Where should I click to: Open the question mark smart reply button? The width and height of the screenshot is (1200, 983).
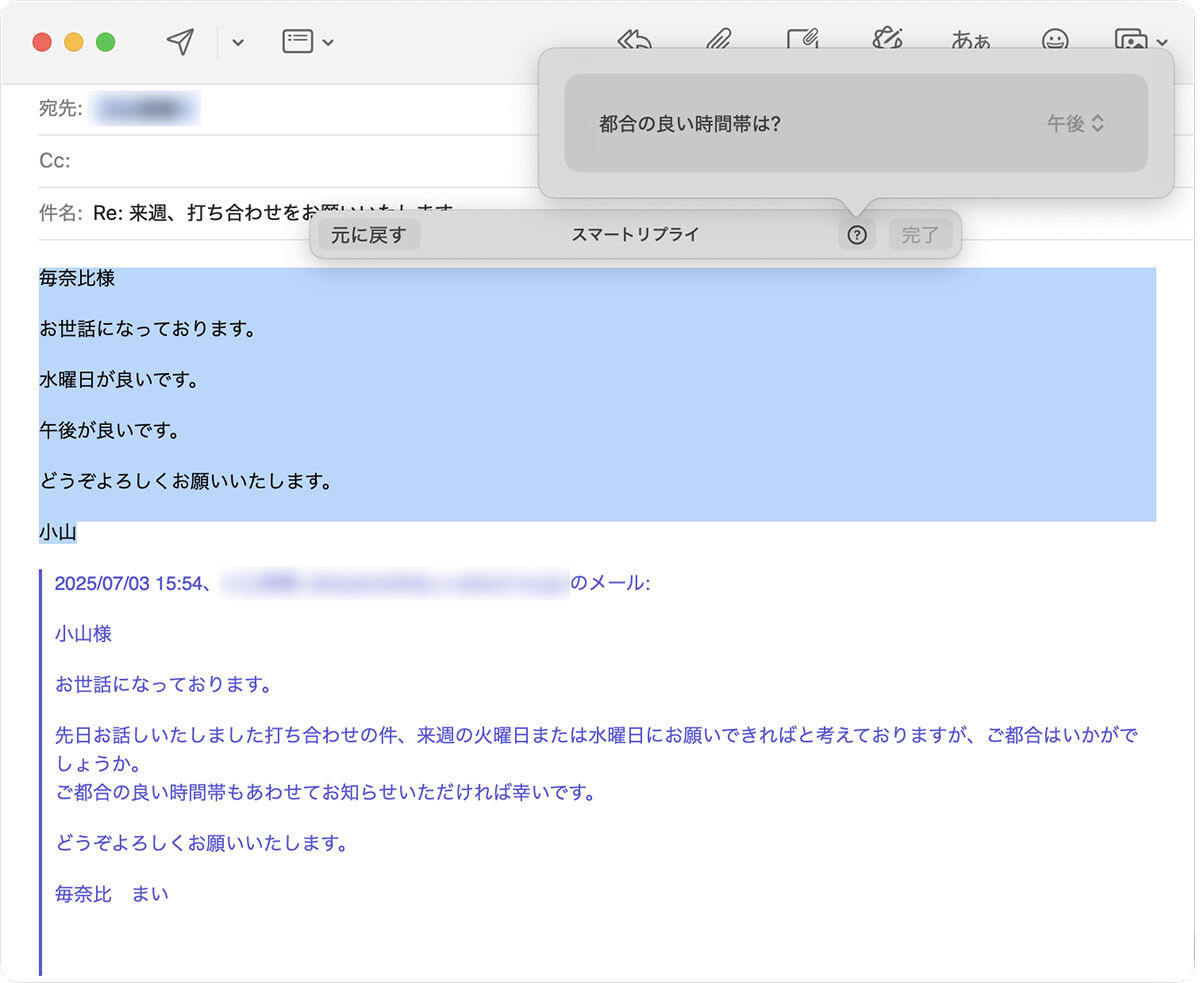(x=857, y=236)
